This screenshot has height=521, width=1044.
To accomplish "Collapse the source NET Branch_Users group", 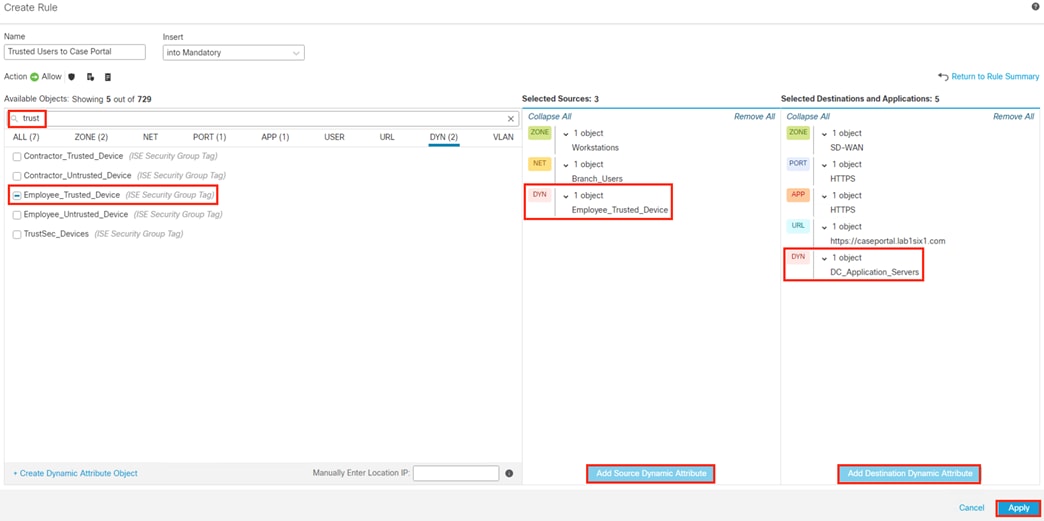I will click(x=566, y=165).
